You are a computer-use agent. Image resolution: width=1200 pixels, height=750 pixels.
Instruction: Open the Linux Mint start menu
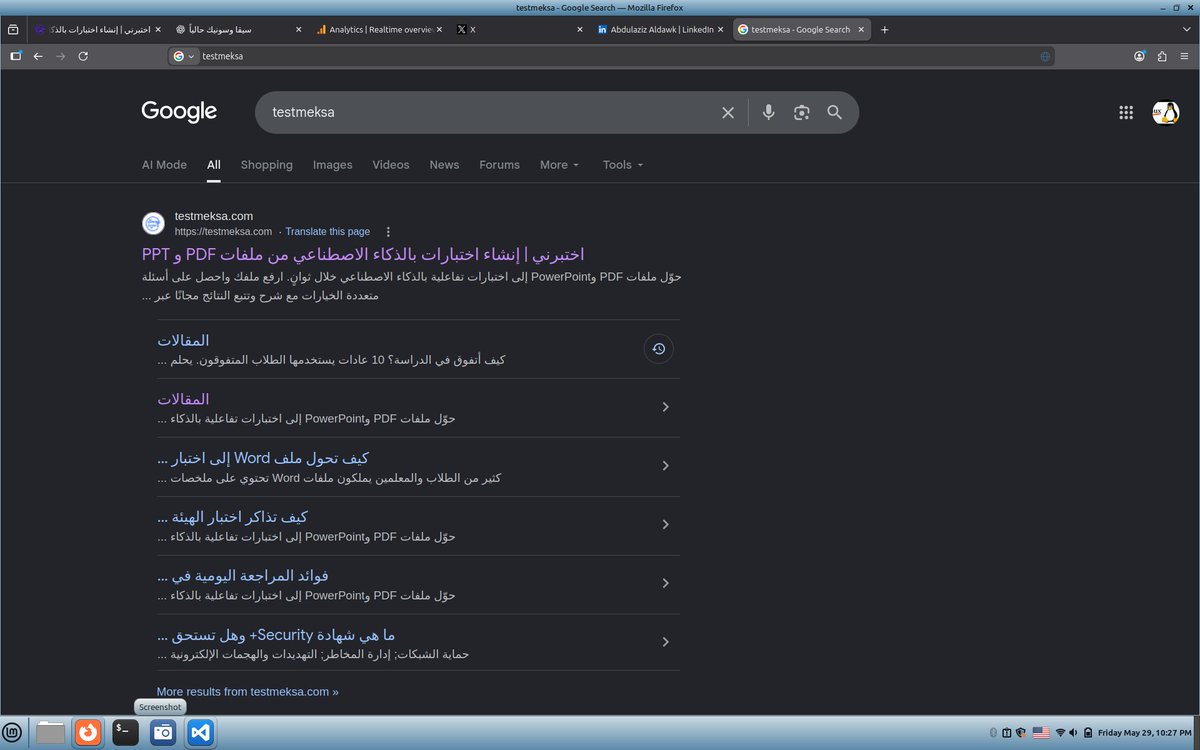[12, 733]
